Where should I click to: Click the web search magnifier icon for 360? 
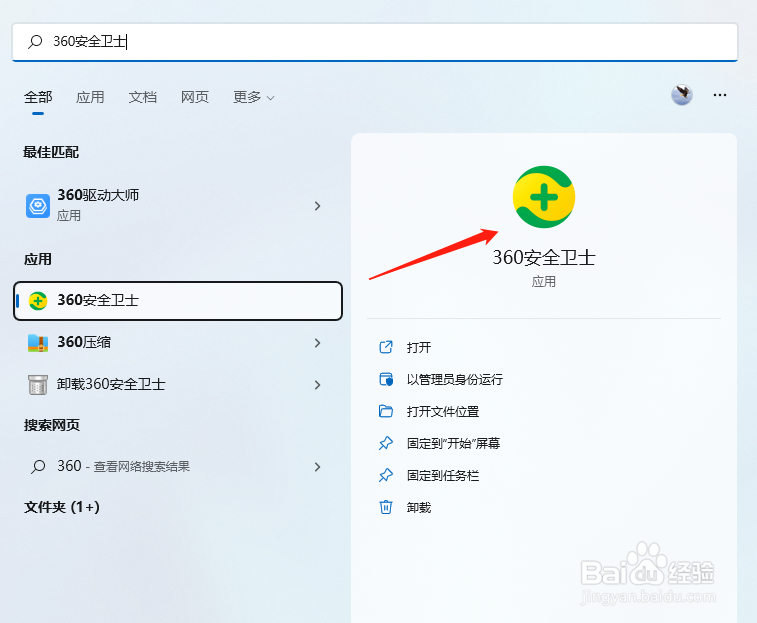point(38,467)
